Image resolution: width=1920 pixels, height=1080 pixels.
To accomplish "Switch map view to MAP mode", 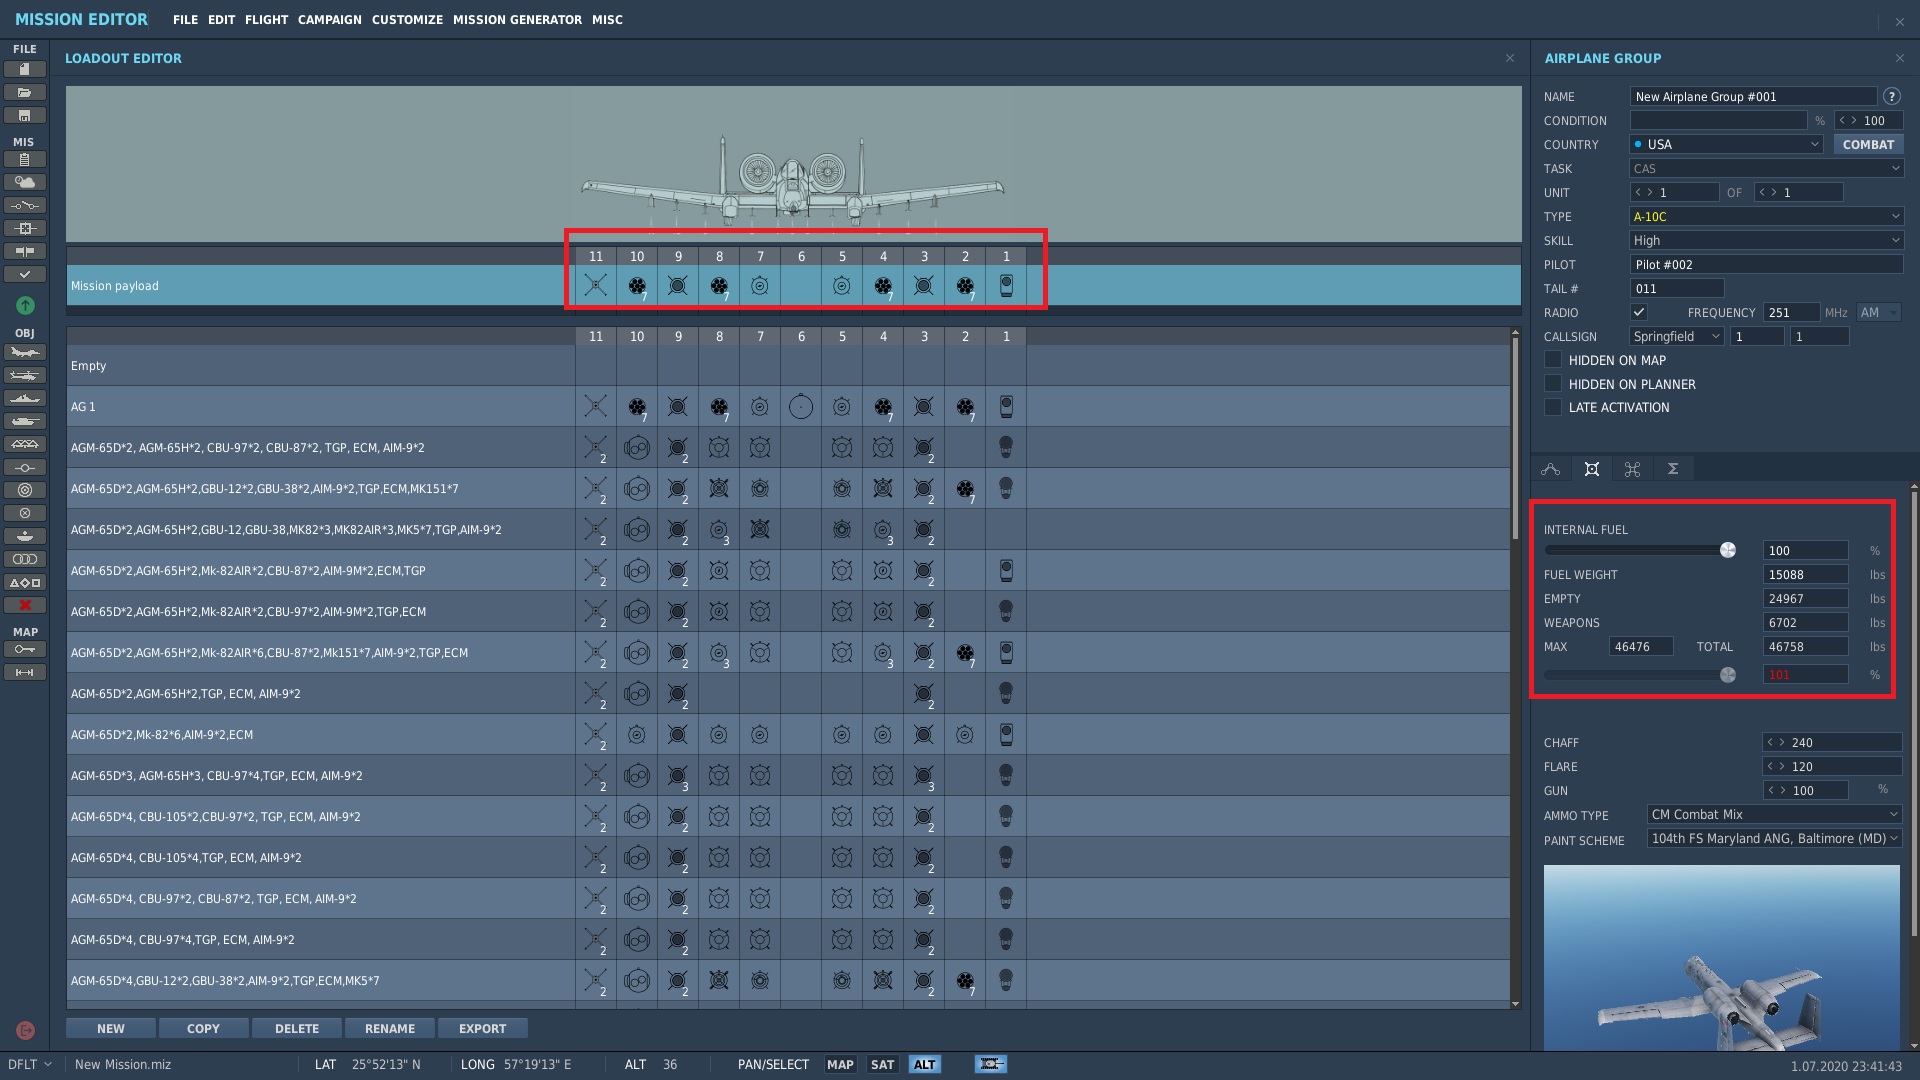I will [840, 1064].
